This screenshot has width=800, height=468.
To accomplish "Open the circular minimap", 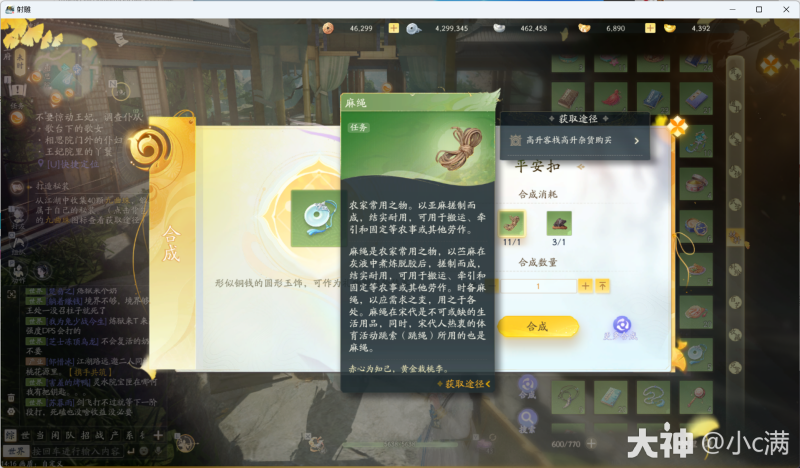I will coord(66,66).
